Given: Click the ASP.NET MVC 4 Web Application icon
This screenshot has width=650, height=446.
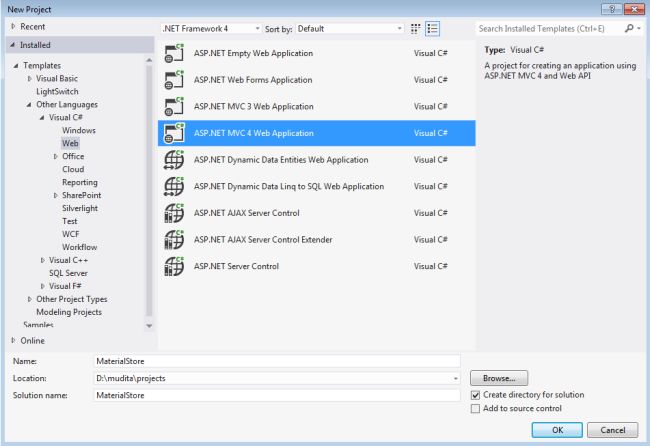Looking at the screenshot, I should pyautogui.click(x=174, y=133).
